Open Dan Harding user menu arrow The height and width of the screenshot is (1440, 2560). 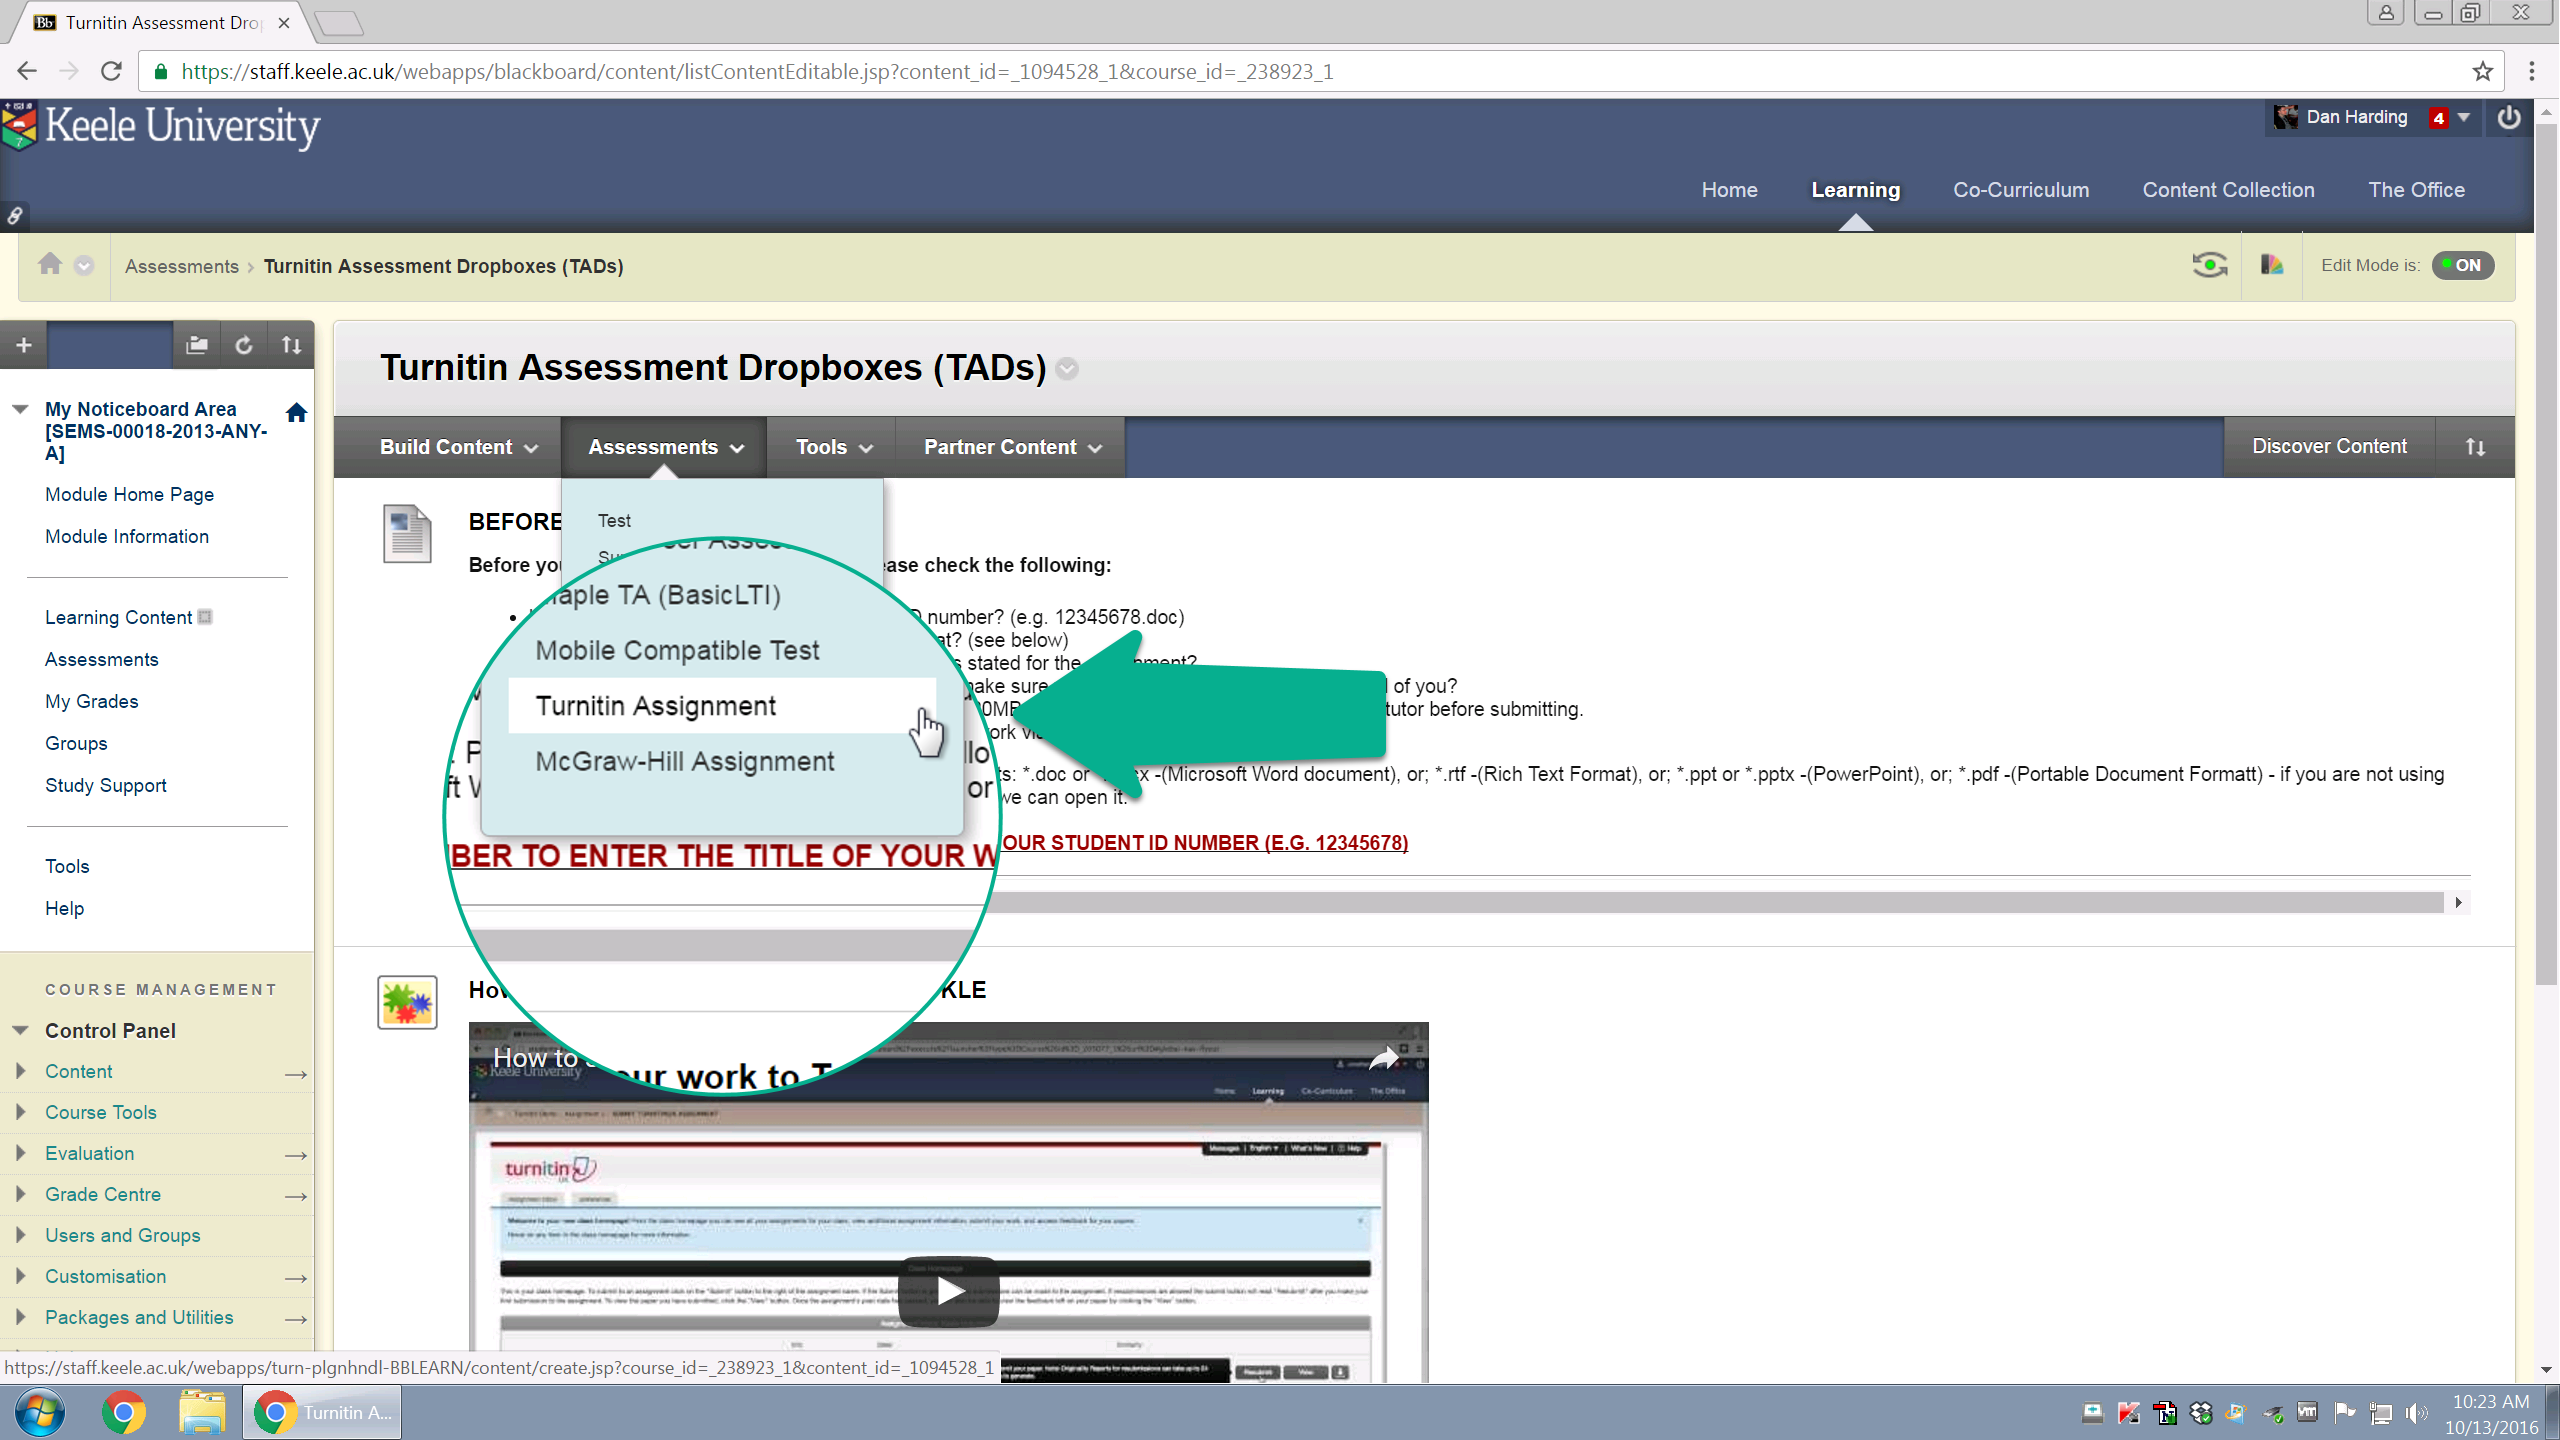coord(2464,117)
